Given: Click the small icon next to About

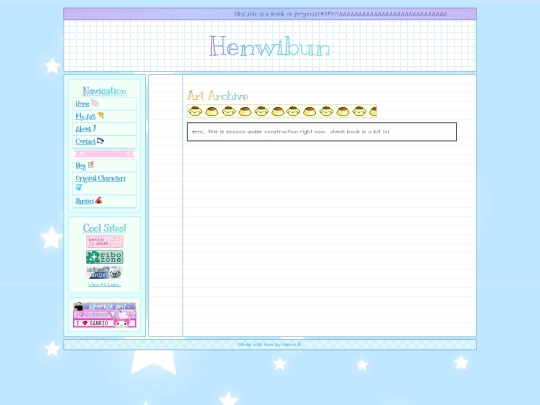Looking at the screenshot, I should click(95, 128).
